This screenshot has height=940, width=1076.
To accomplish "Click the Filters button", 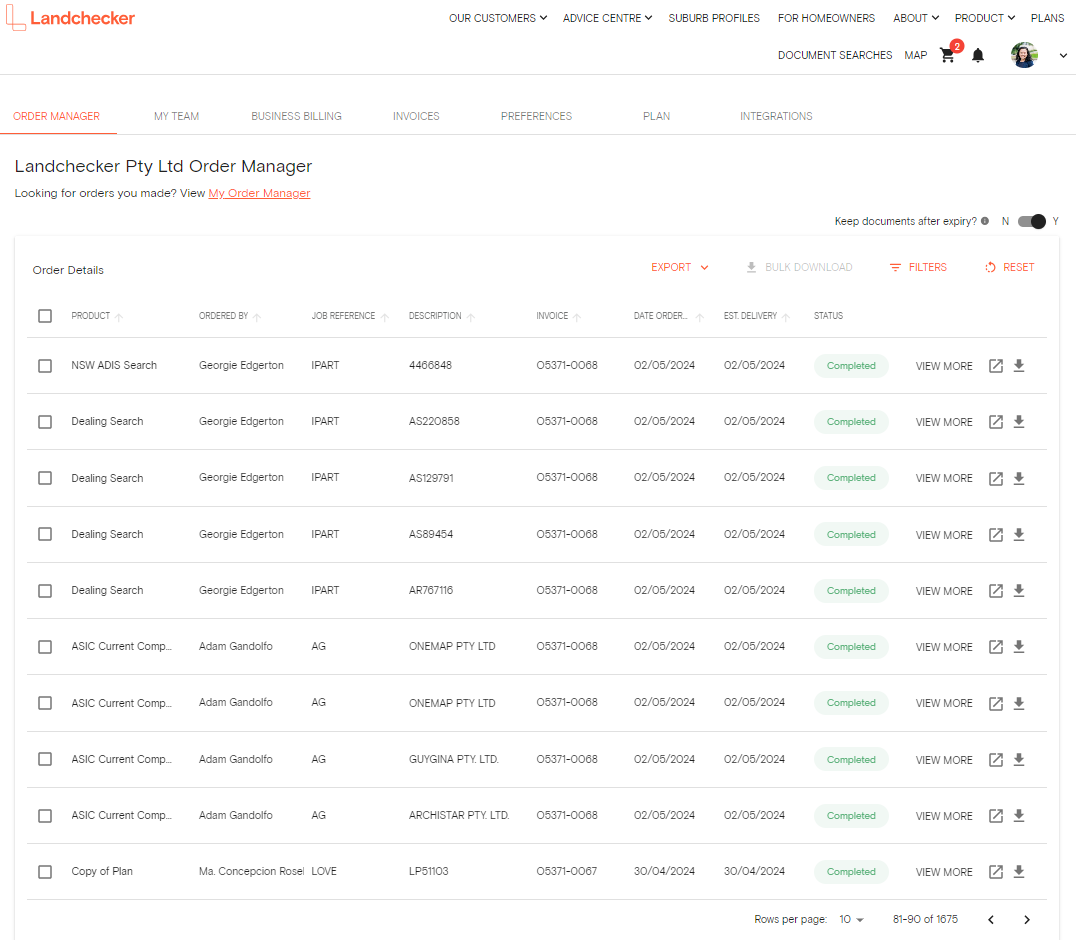I will coord(918,268).
